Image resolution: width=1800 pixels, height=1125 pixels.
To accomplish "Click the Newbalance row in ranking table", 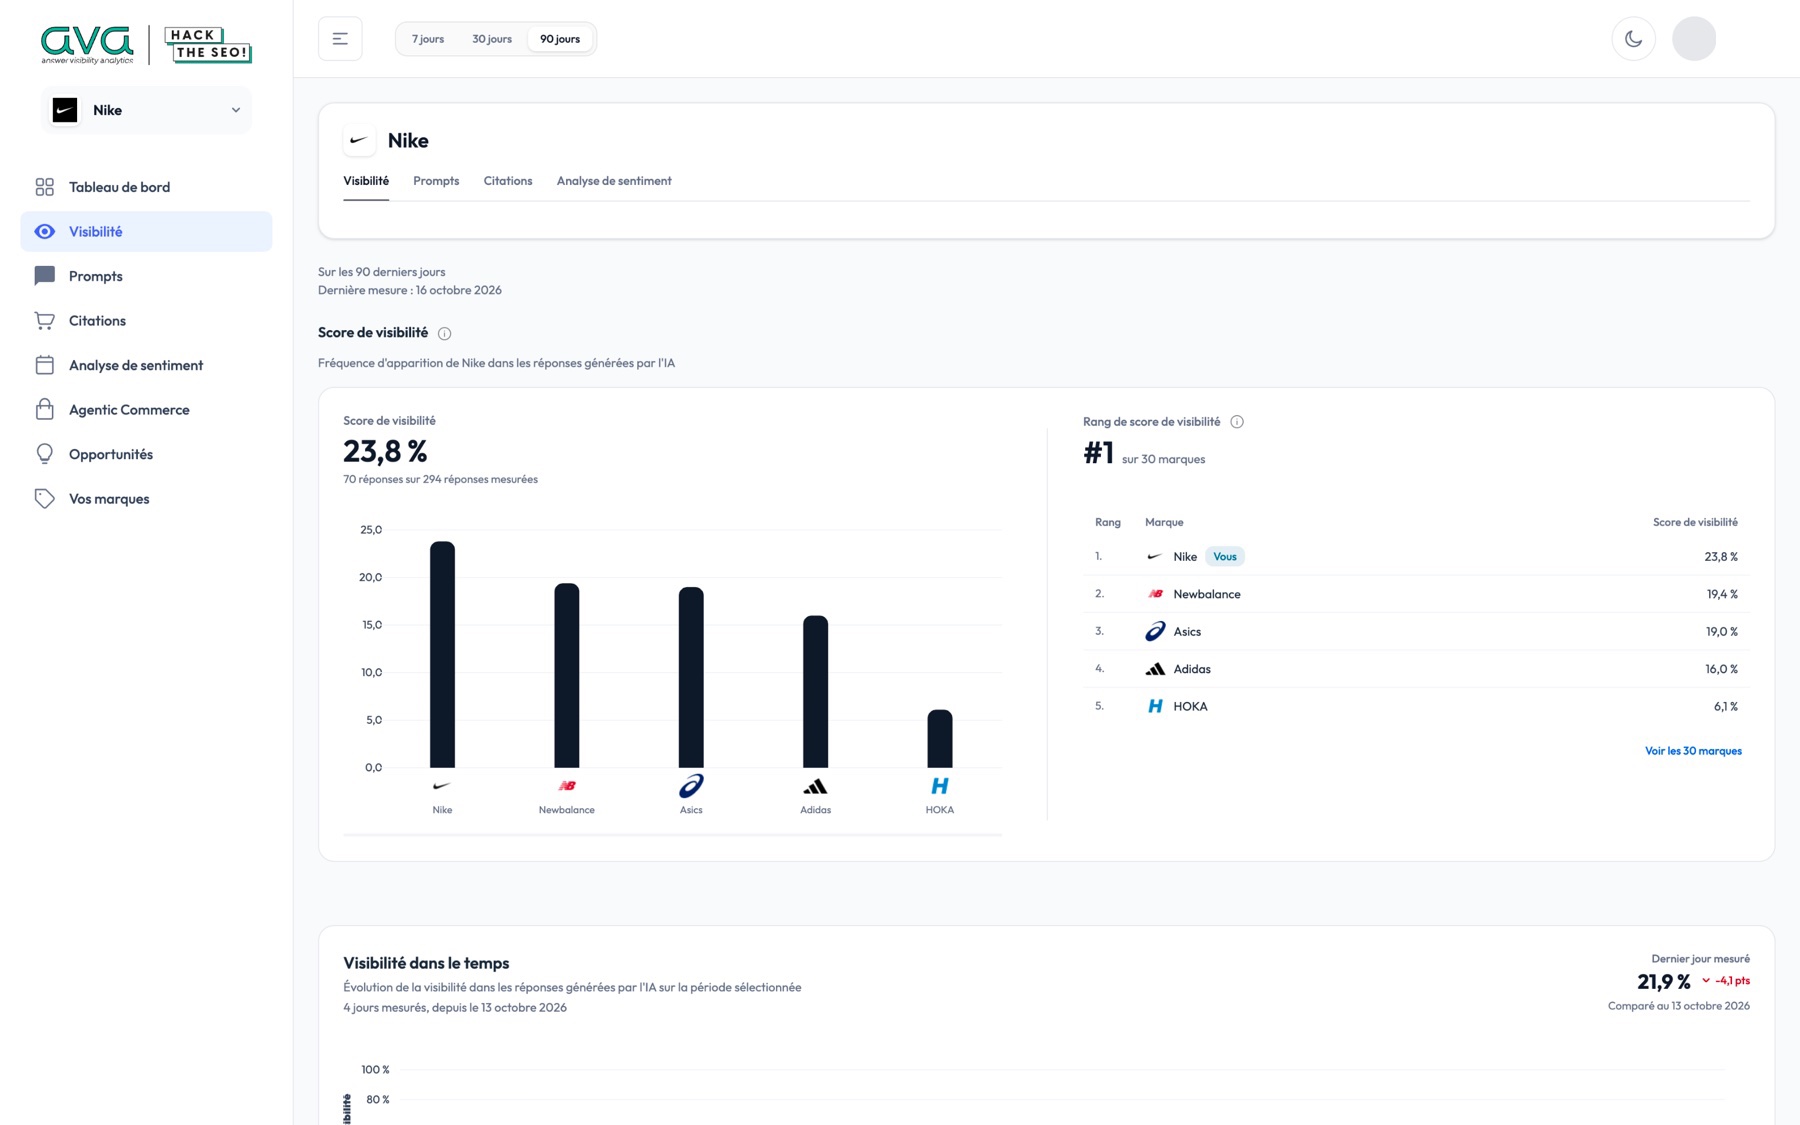I will [1416, 594].
